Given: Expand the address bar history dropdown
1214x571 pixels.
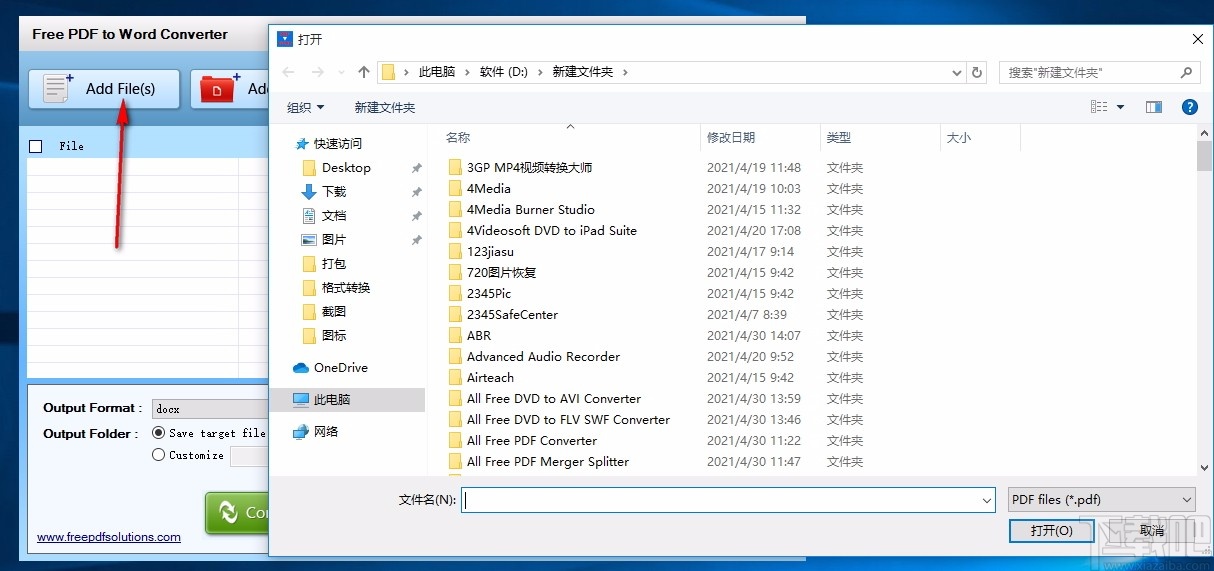Looking at the screenshot, I should tap(957, 72).
